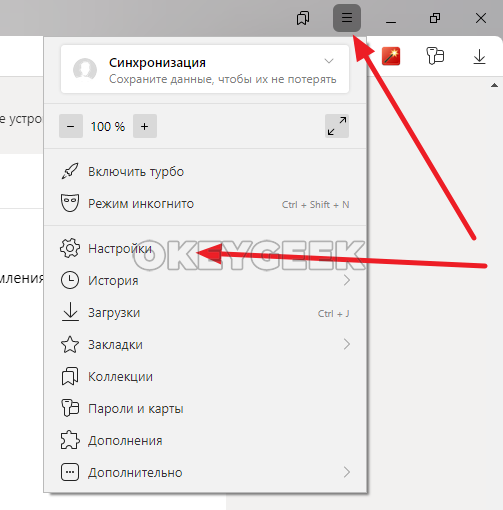Open downloads arrow icon in toolbar
Screen dimensions: 503x510
(x=479, y=56)
